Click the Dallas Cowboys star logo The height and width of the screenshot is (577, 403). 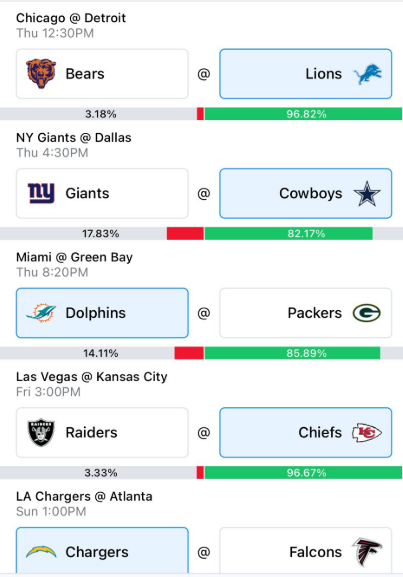point(367,193)
